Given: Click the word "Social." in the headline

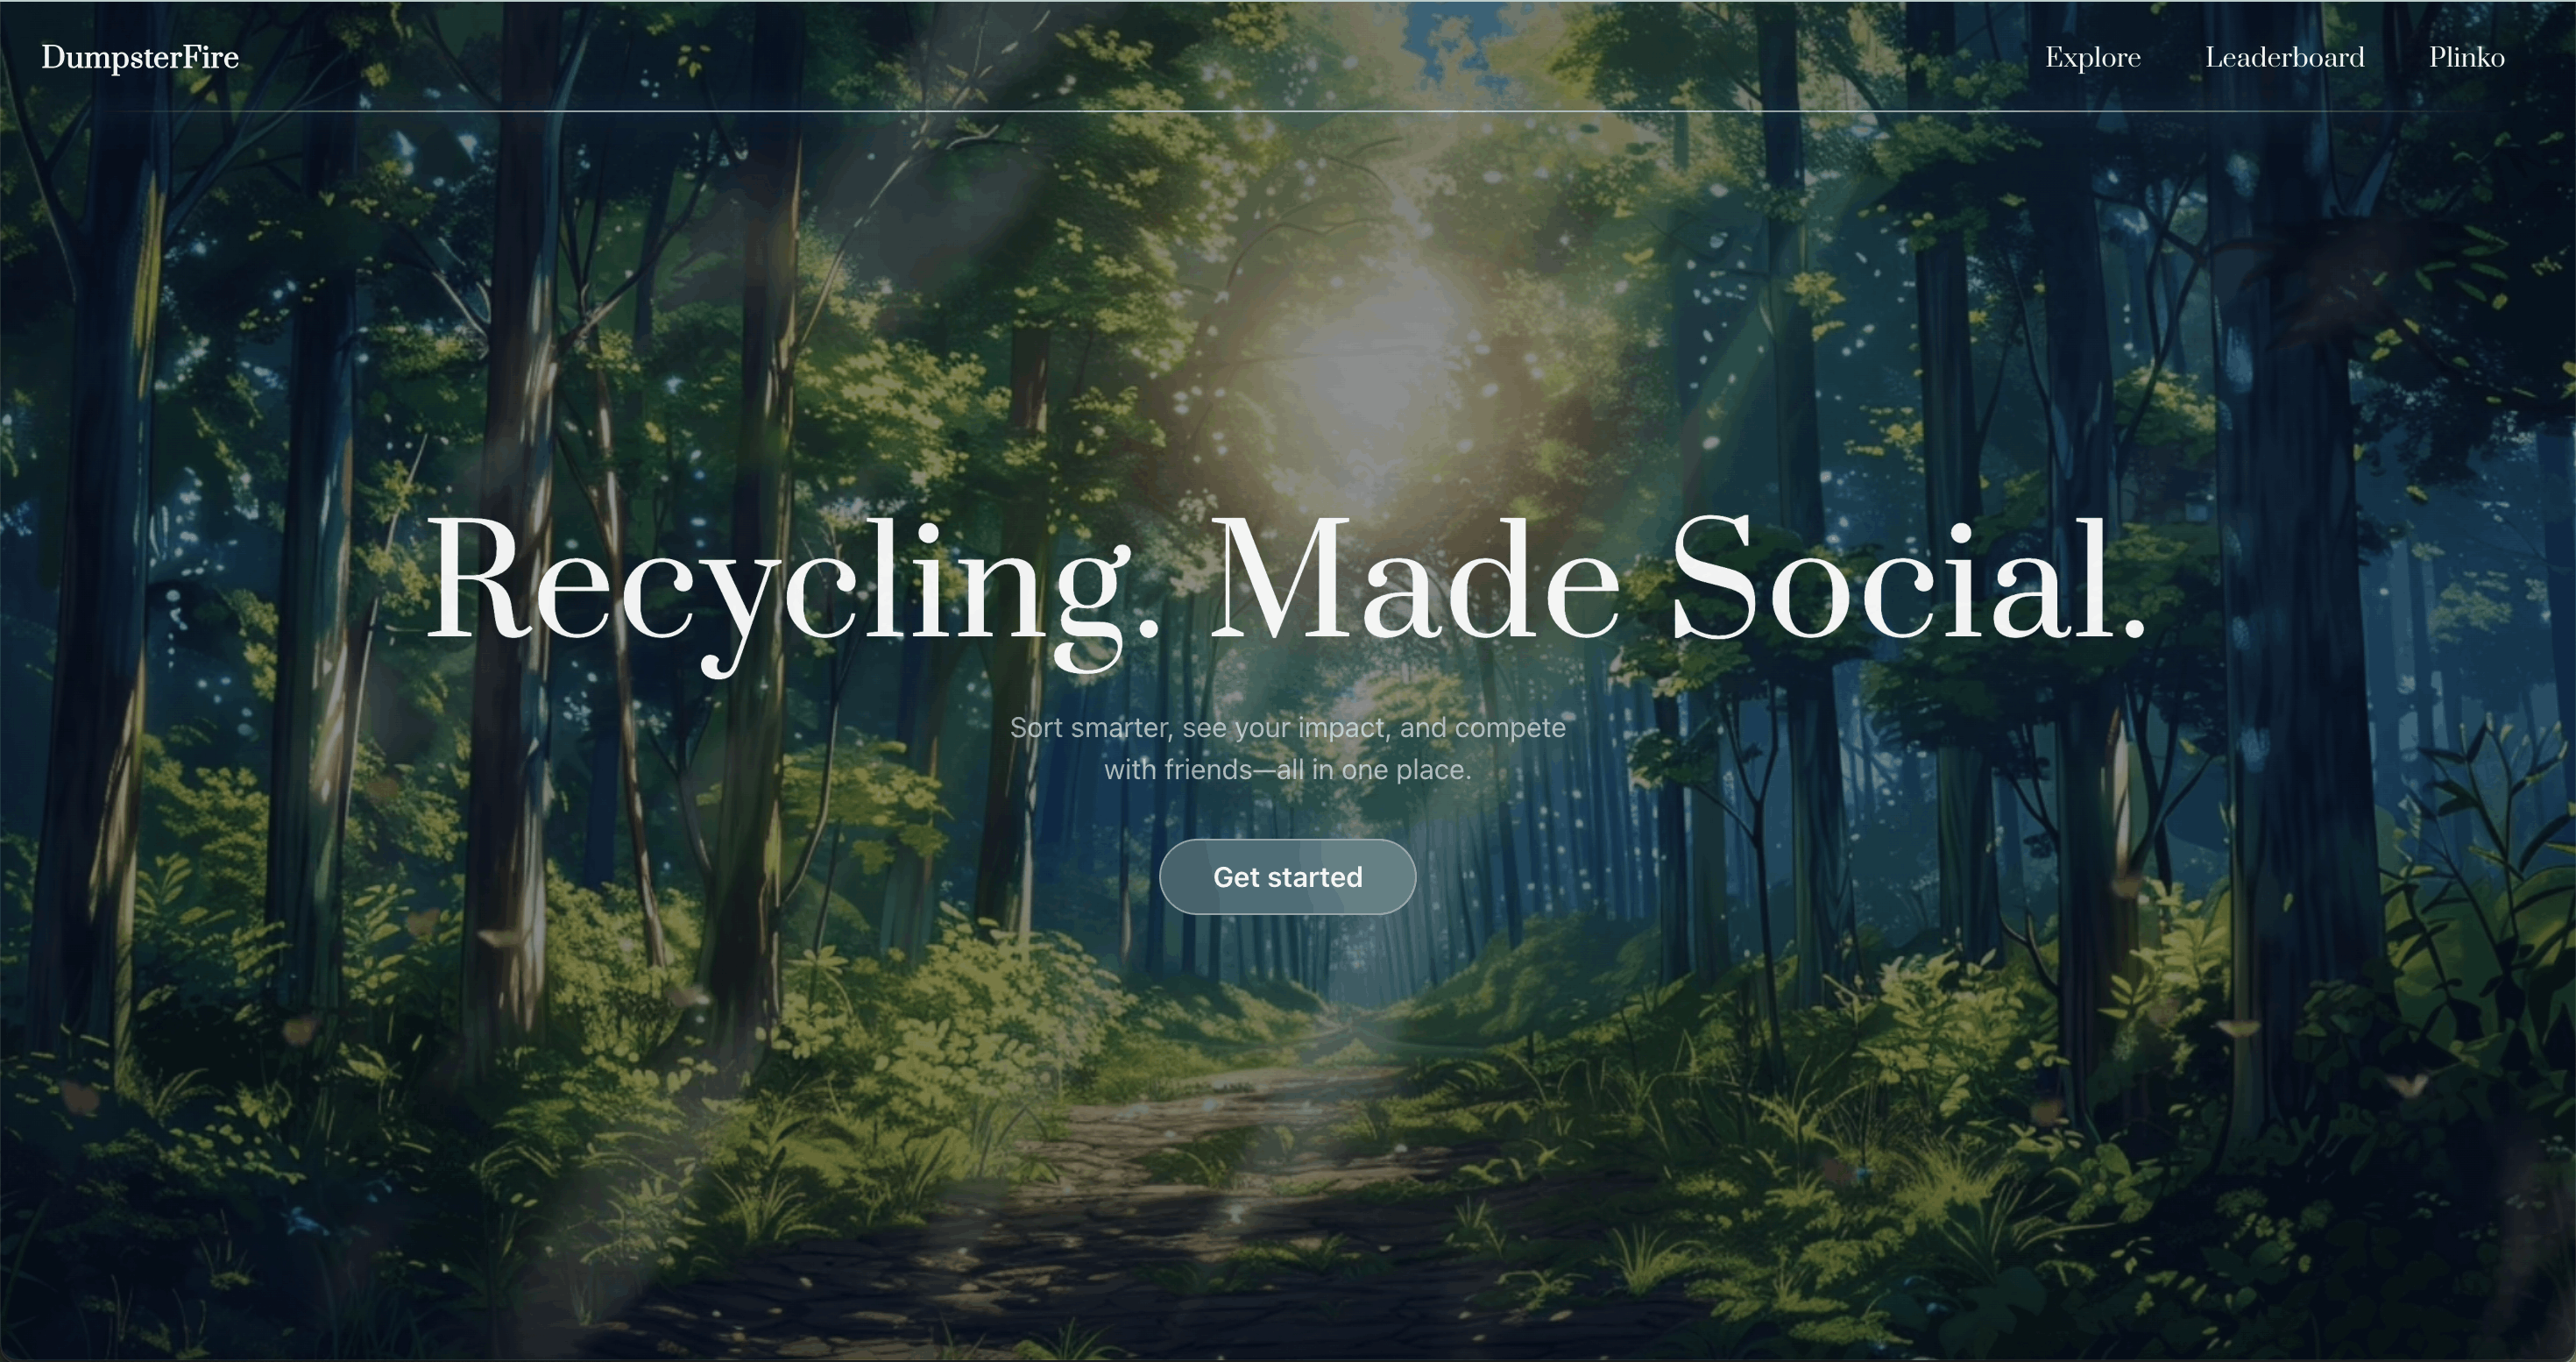Looking at the screenshot, I should (1909, 578).
